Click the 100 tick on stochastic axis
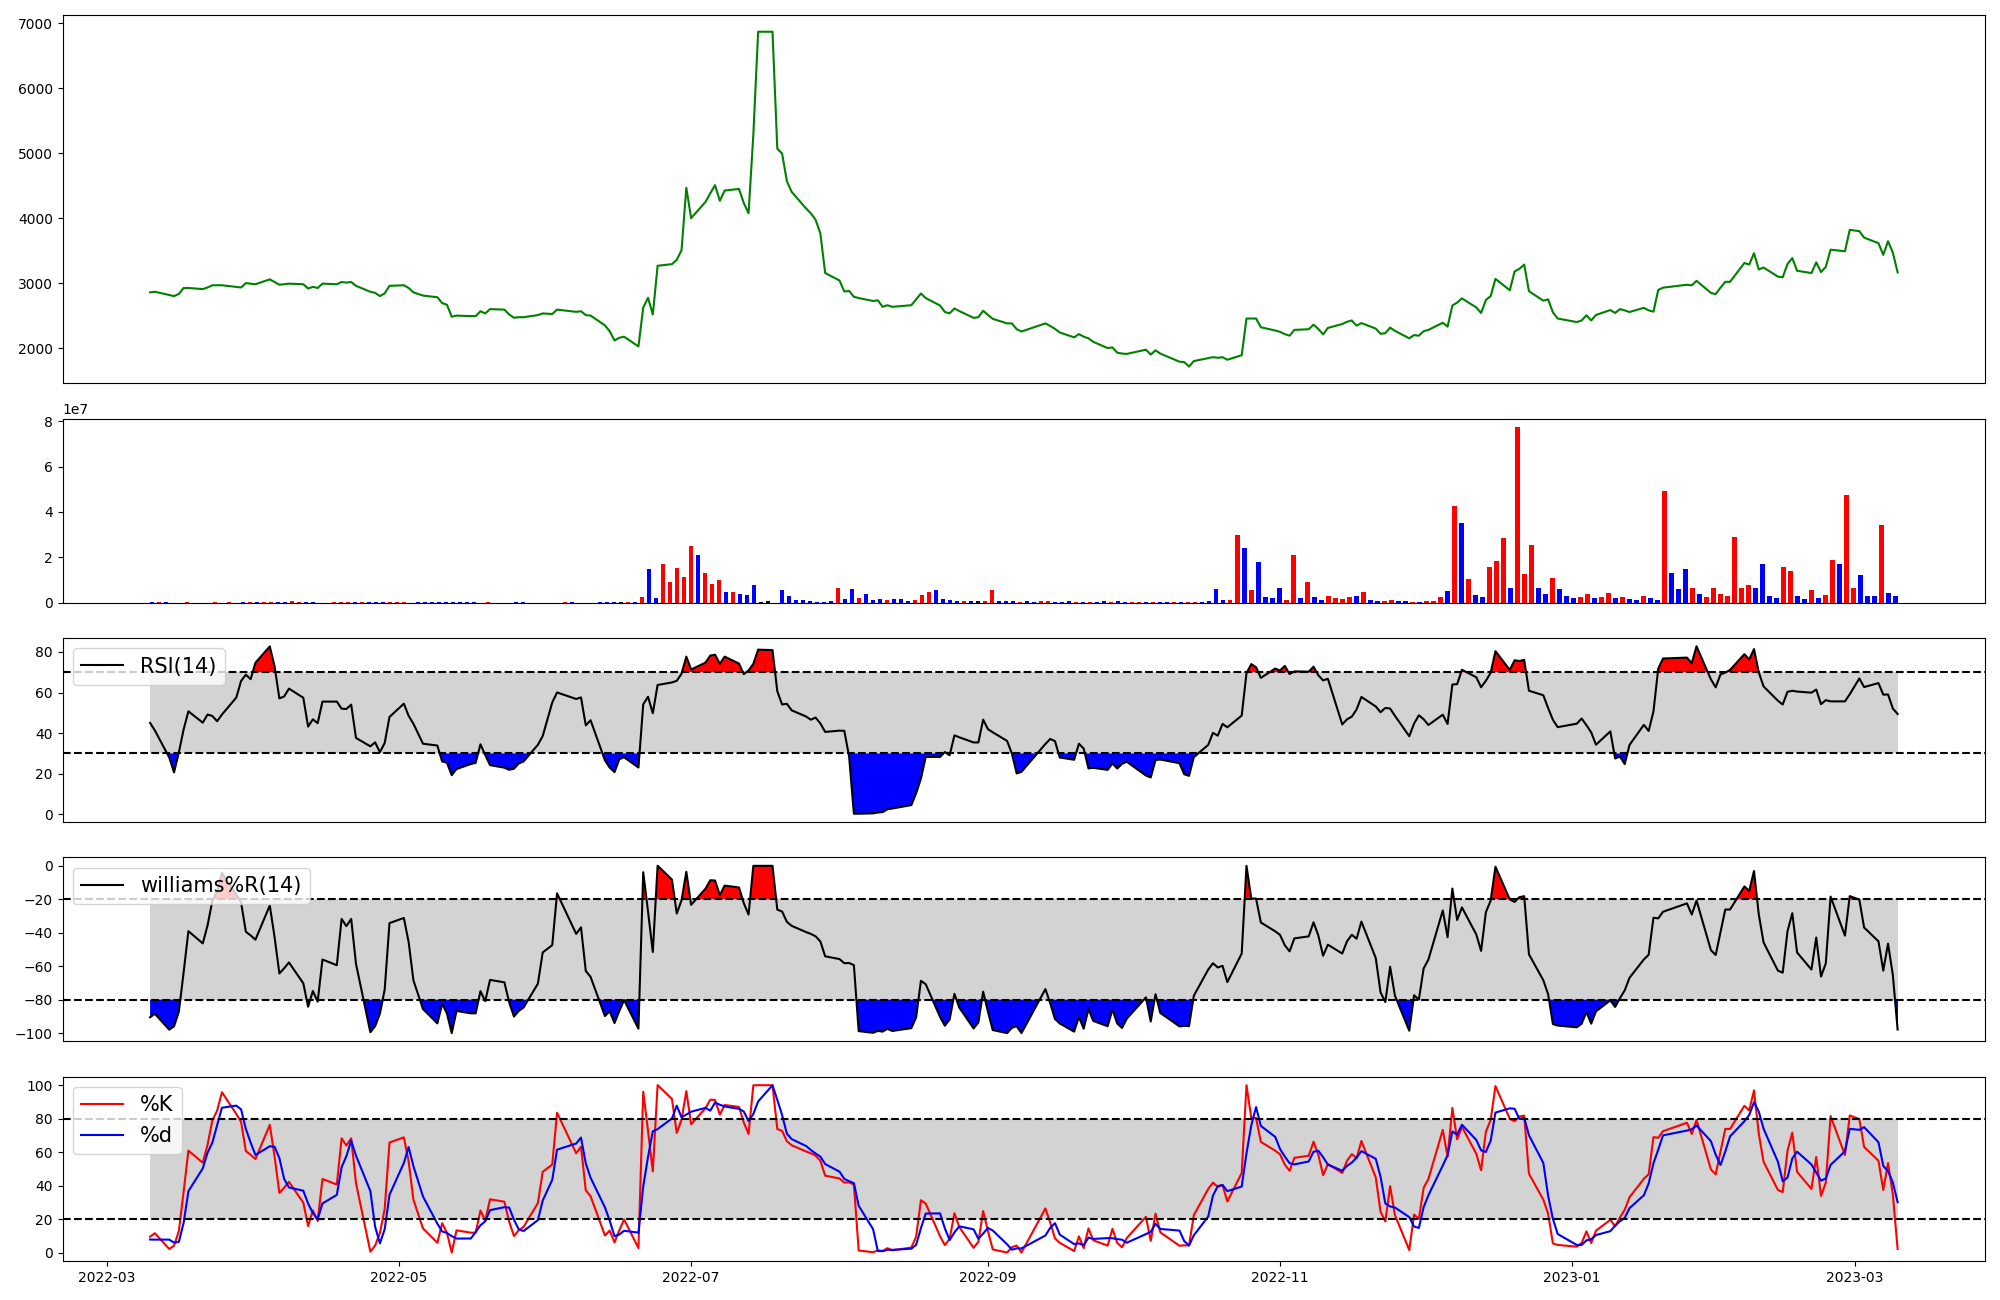The image size is (2000, 1300). click(42, 1086)
